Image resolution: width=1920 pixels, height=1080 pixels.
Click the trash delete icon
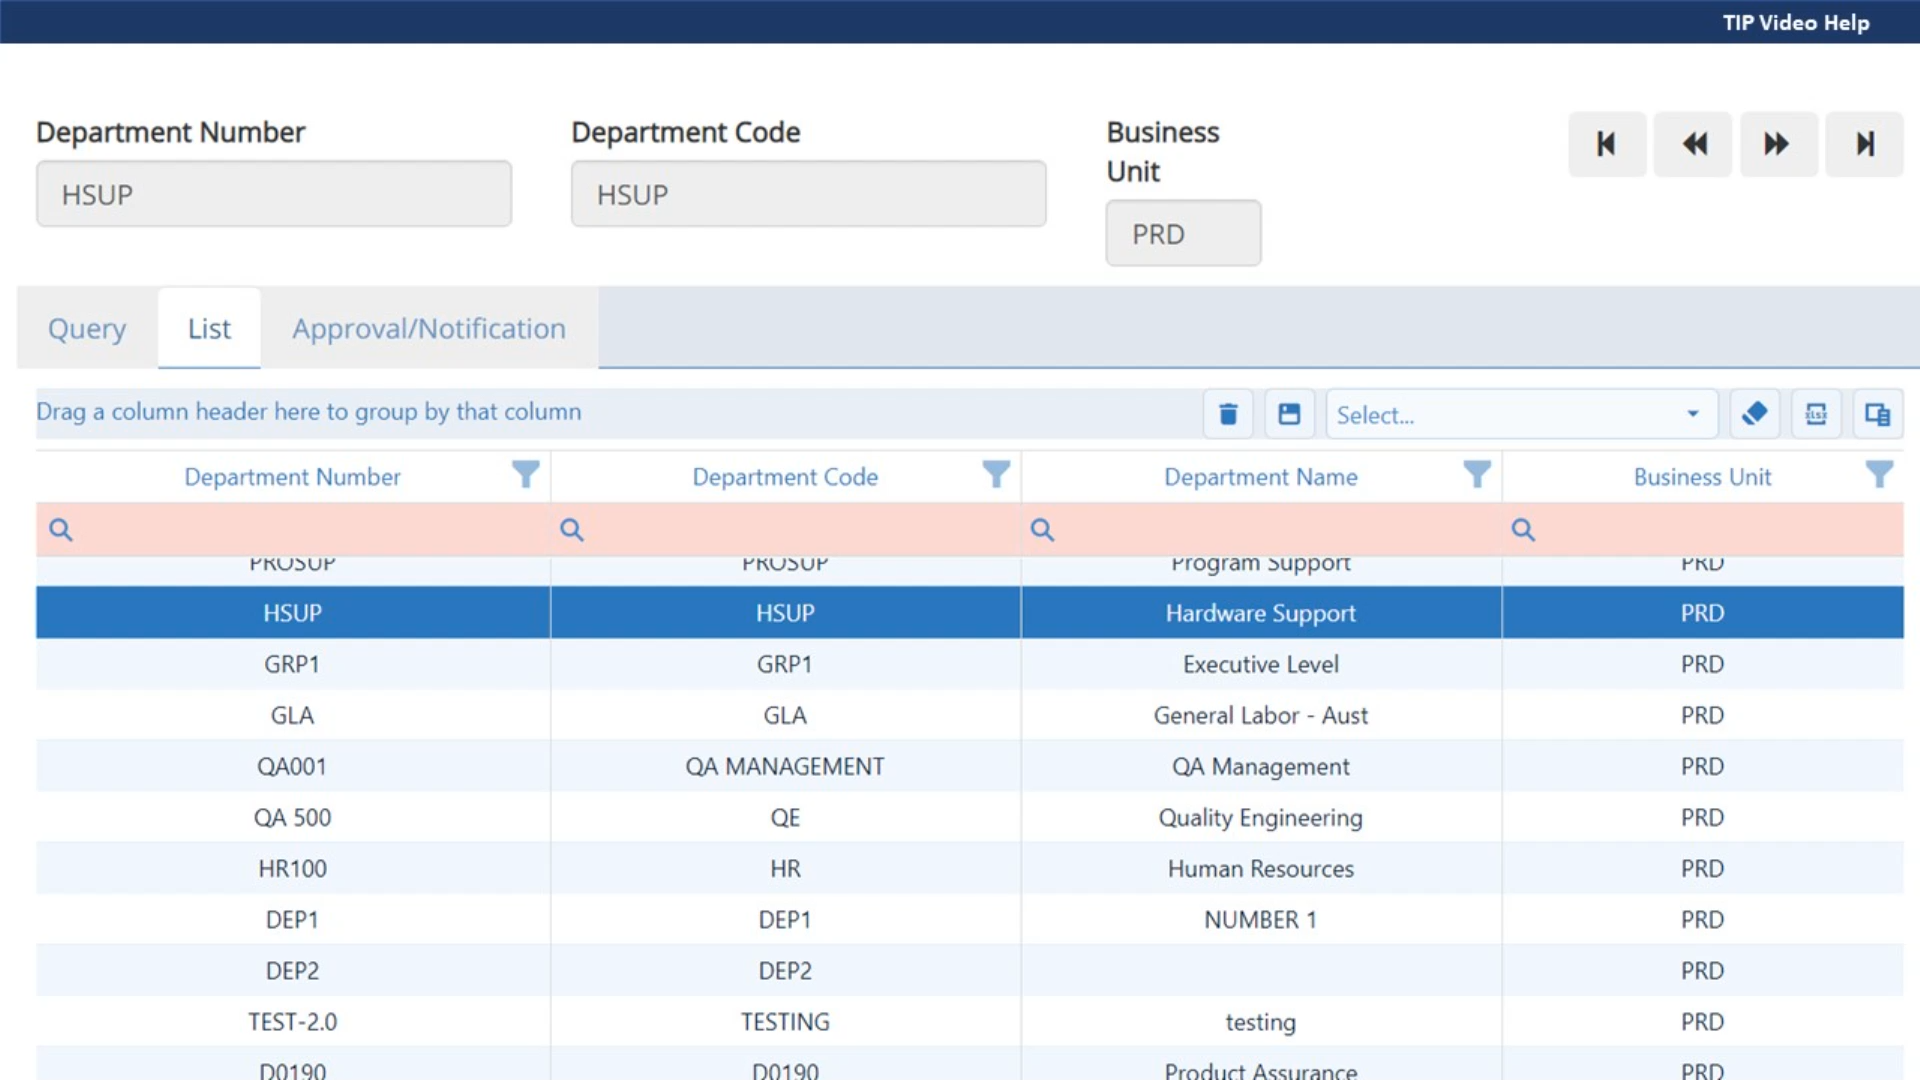point(1228,414)
